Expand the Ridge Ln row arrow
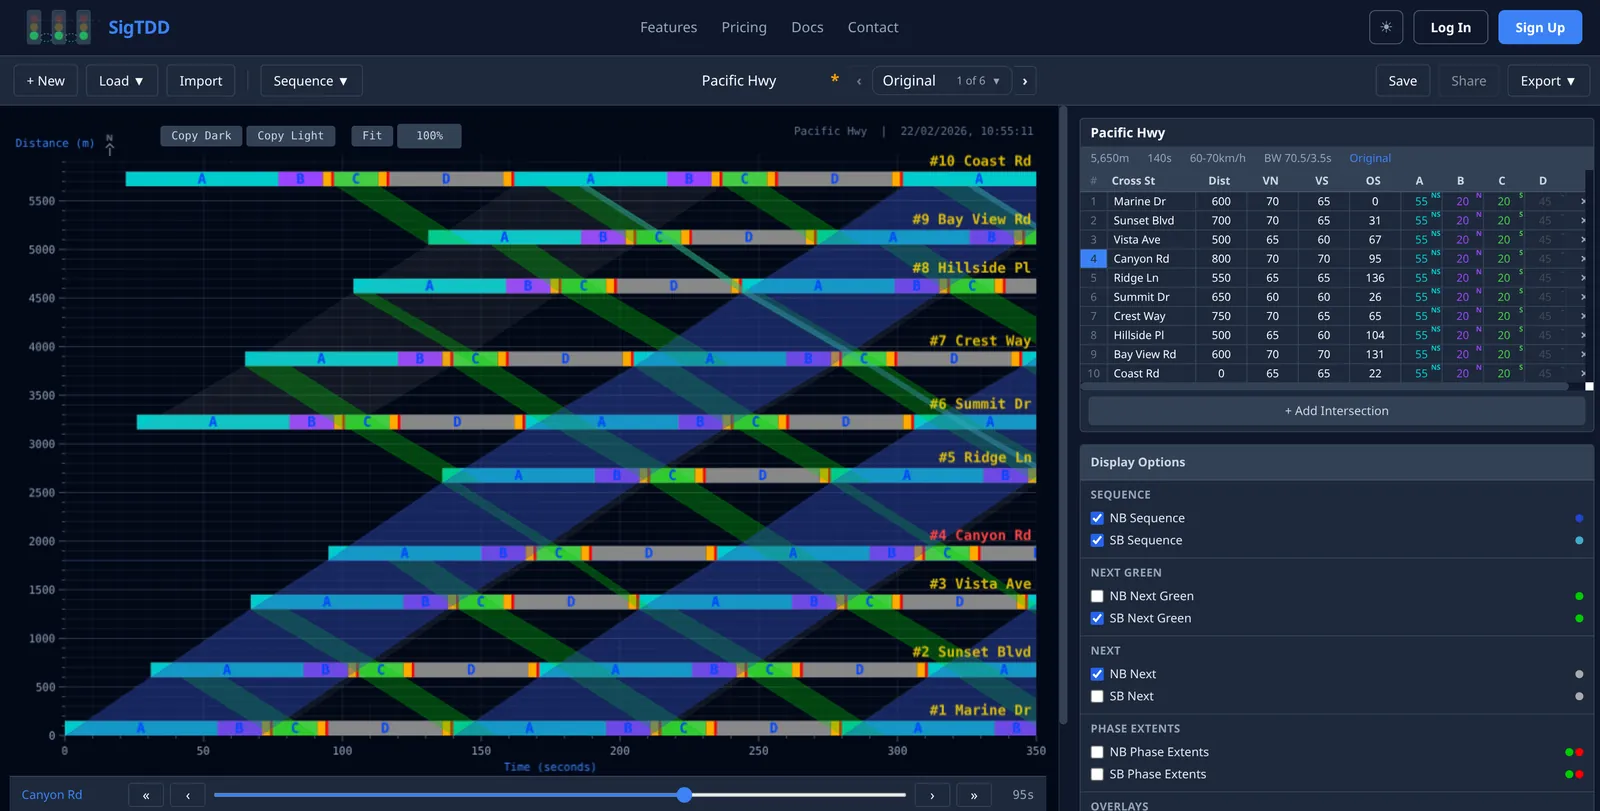Viewport: 1600px width, 811px height. coord(1583,277)
